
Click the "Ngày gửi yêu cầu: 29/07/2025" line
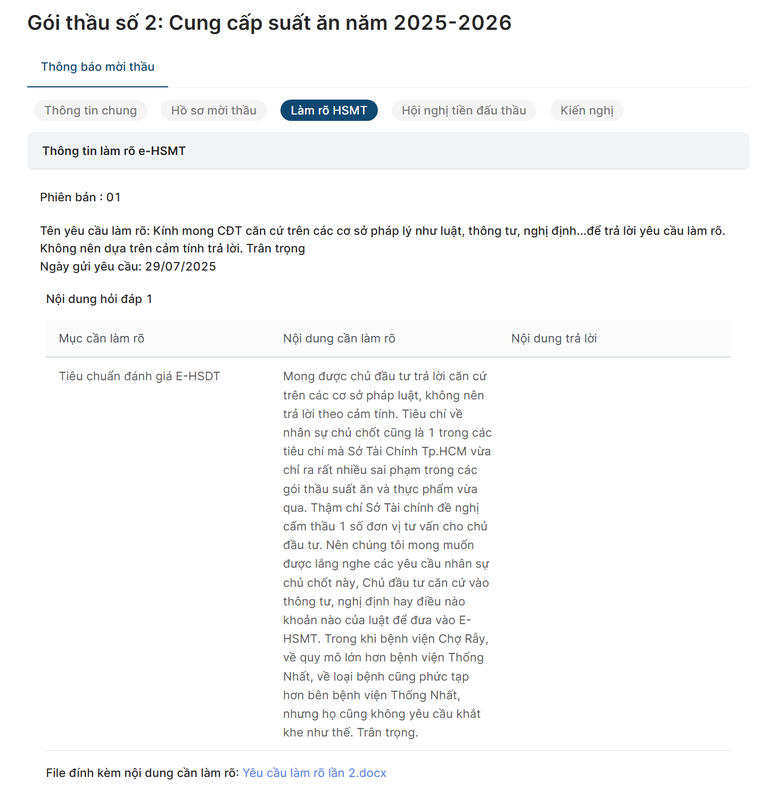[128, 266]
